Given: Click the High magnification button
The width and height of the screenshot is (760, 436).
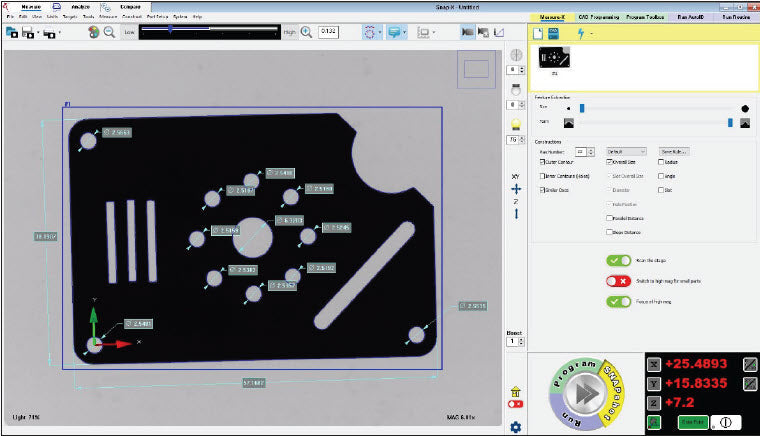Looking at the screenshot, I should (x=290, y=32).
